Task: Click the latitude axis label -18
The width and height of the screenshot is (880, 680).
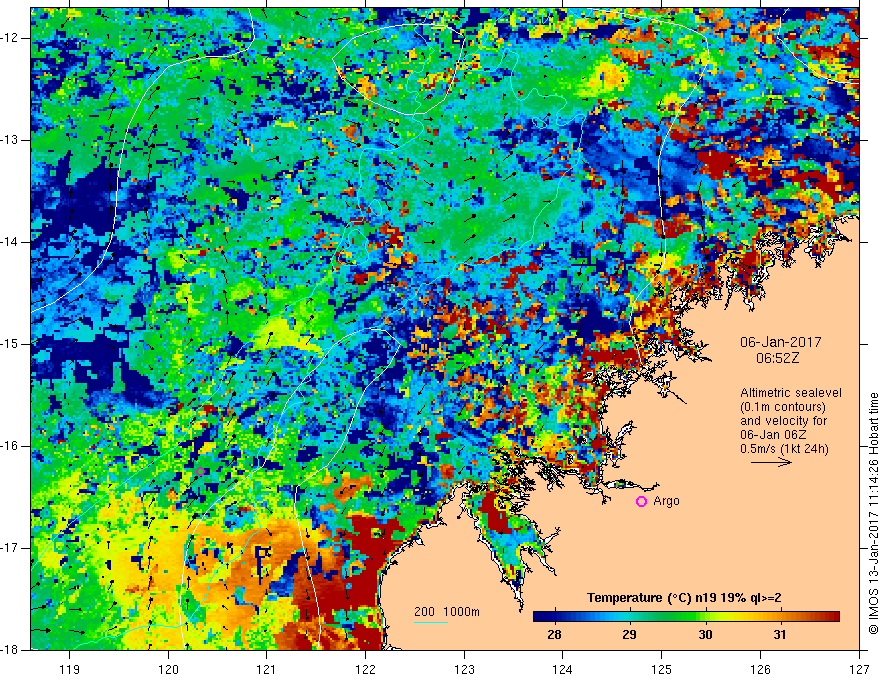Action: [11, 650]
